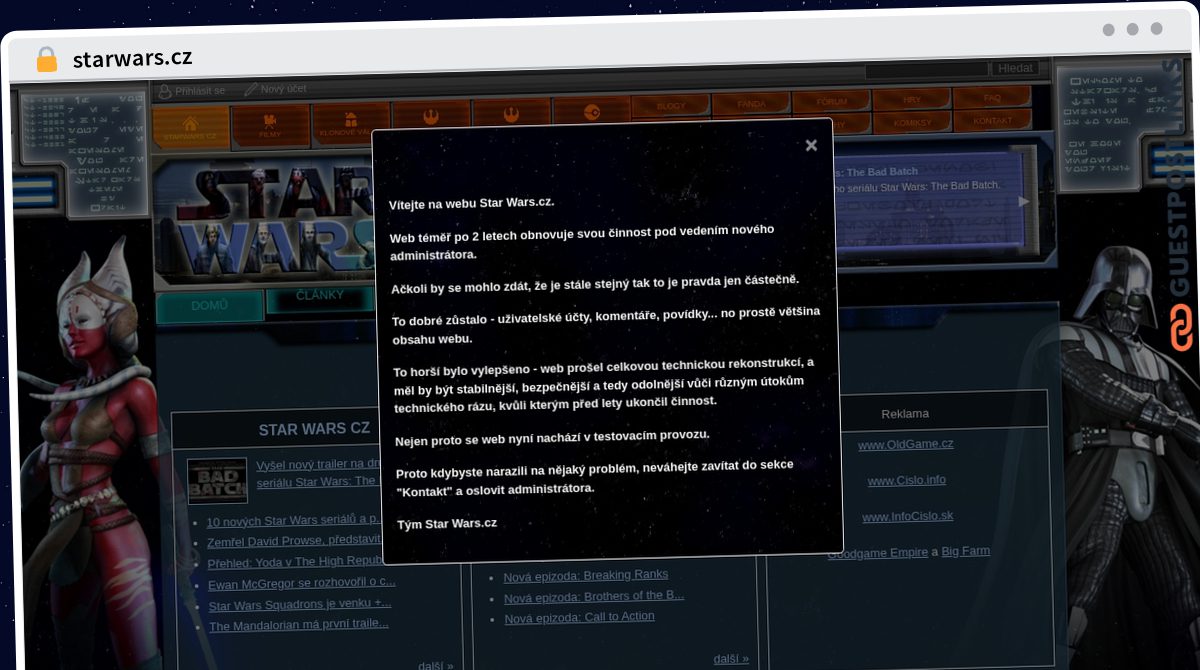Click the Reklama section heading
1200x670 pixels.
tap(905, 413)
